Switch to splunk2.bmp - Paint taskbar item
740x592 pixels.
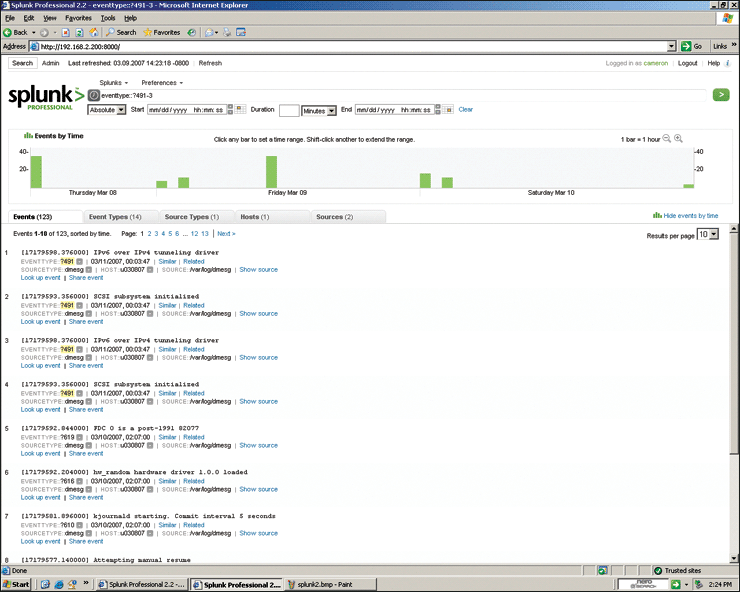click(x=330, y=584)
